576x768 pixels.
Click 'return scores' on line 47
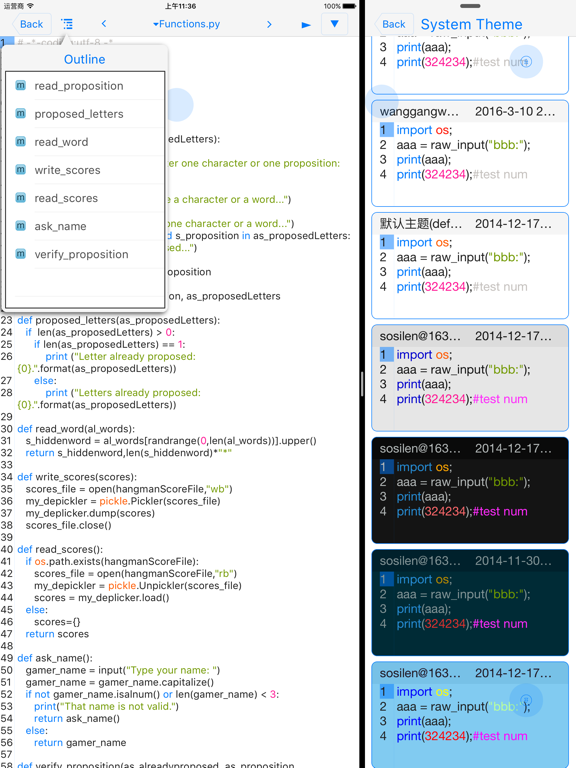coord(57,634)
